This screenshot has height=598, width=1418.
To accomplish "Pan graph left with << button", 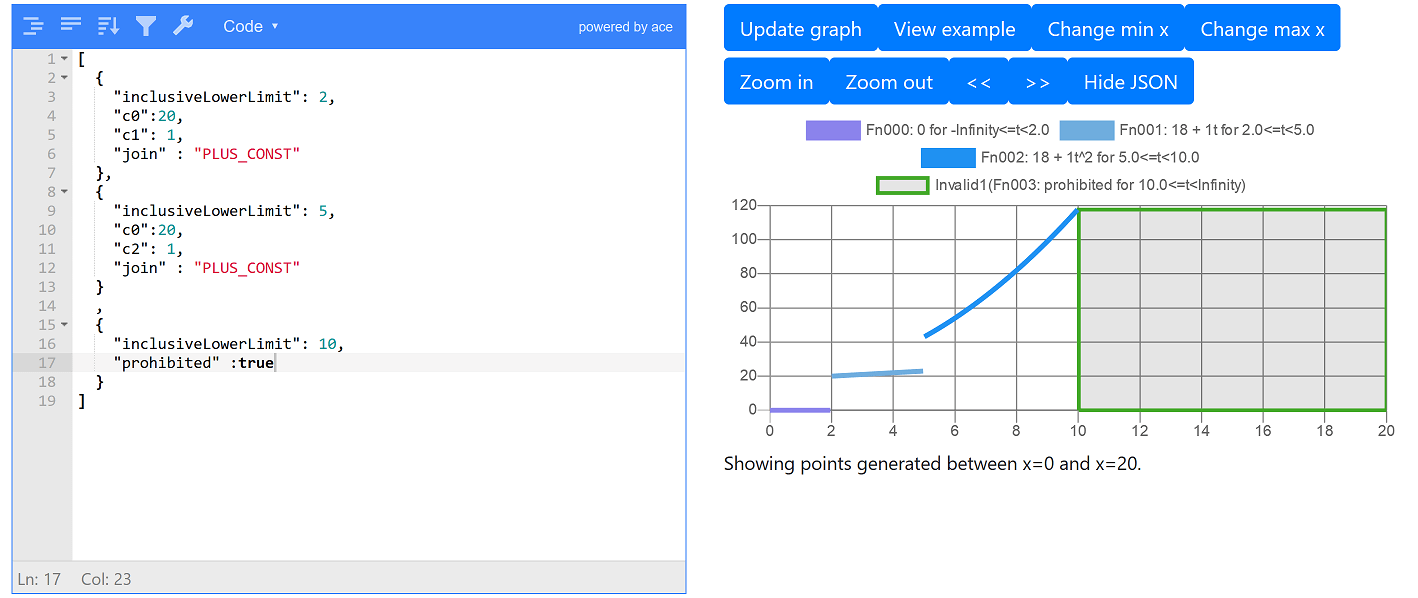I will point(979,82).
